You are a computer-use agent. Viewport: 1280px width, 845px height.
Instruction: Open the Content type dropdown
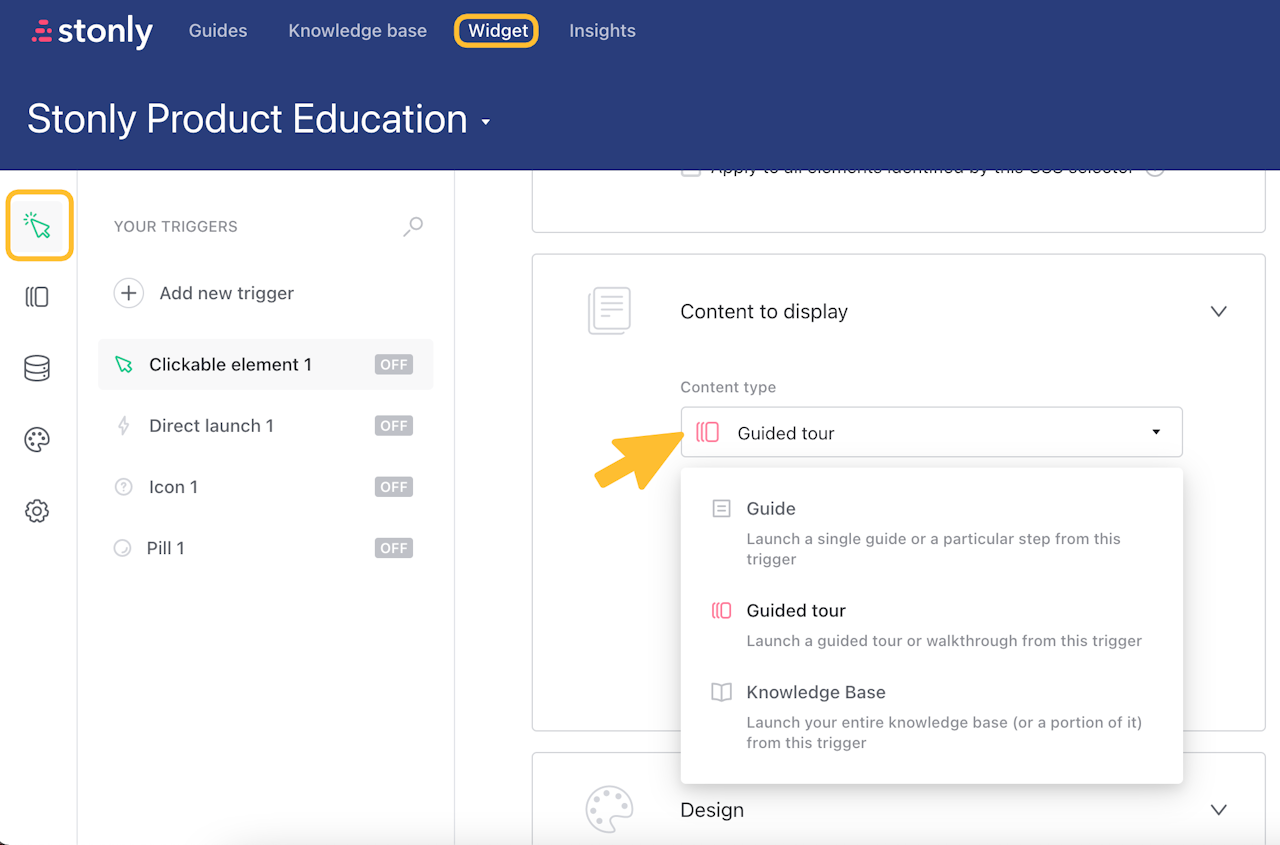[x=931, y=432]
